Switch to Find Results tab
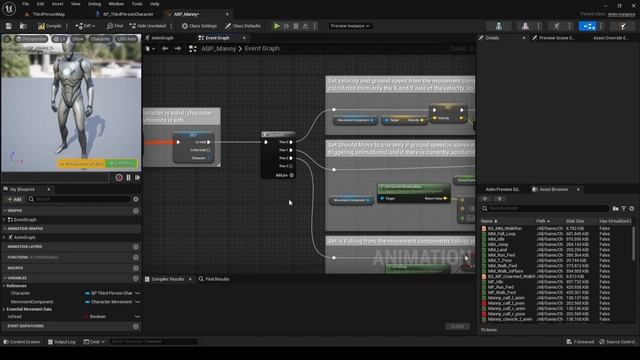 coord(214,279)
